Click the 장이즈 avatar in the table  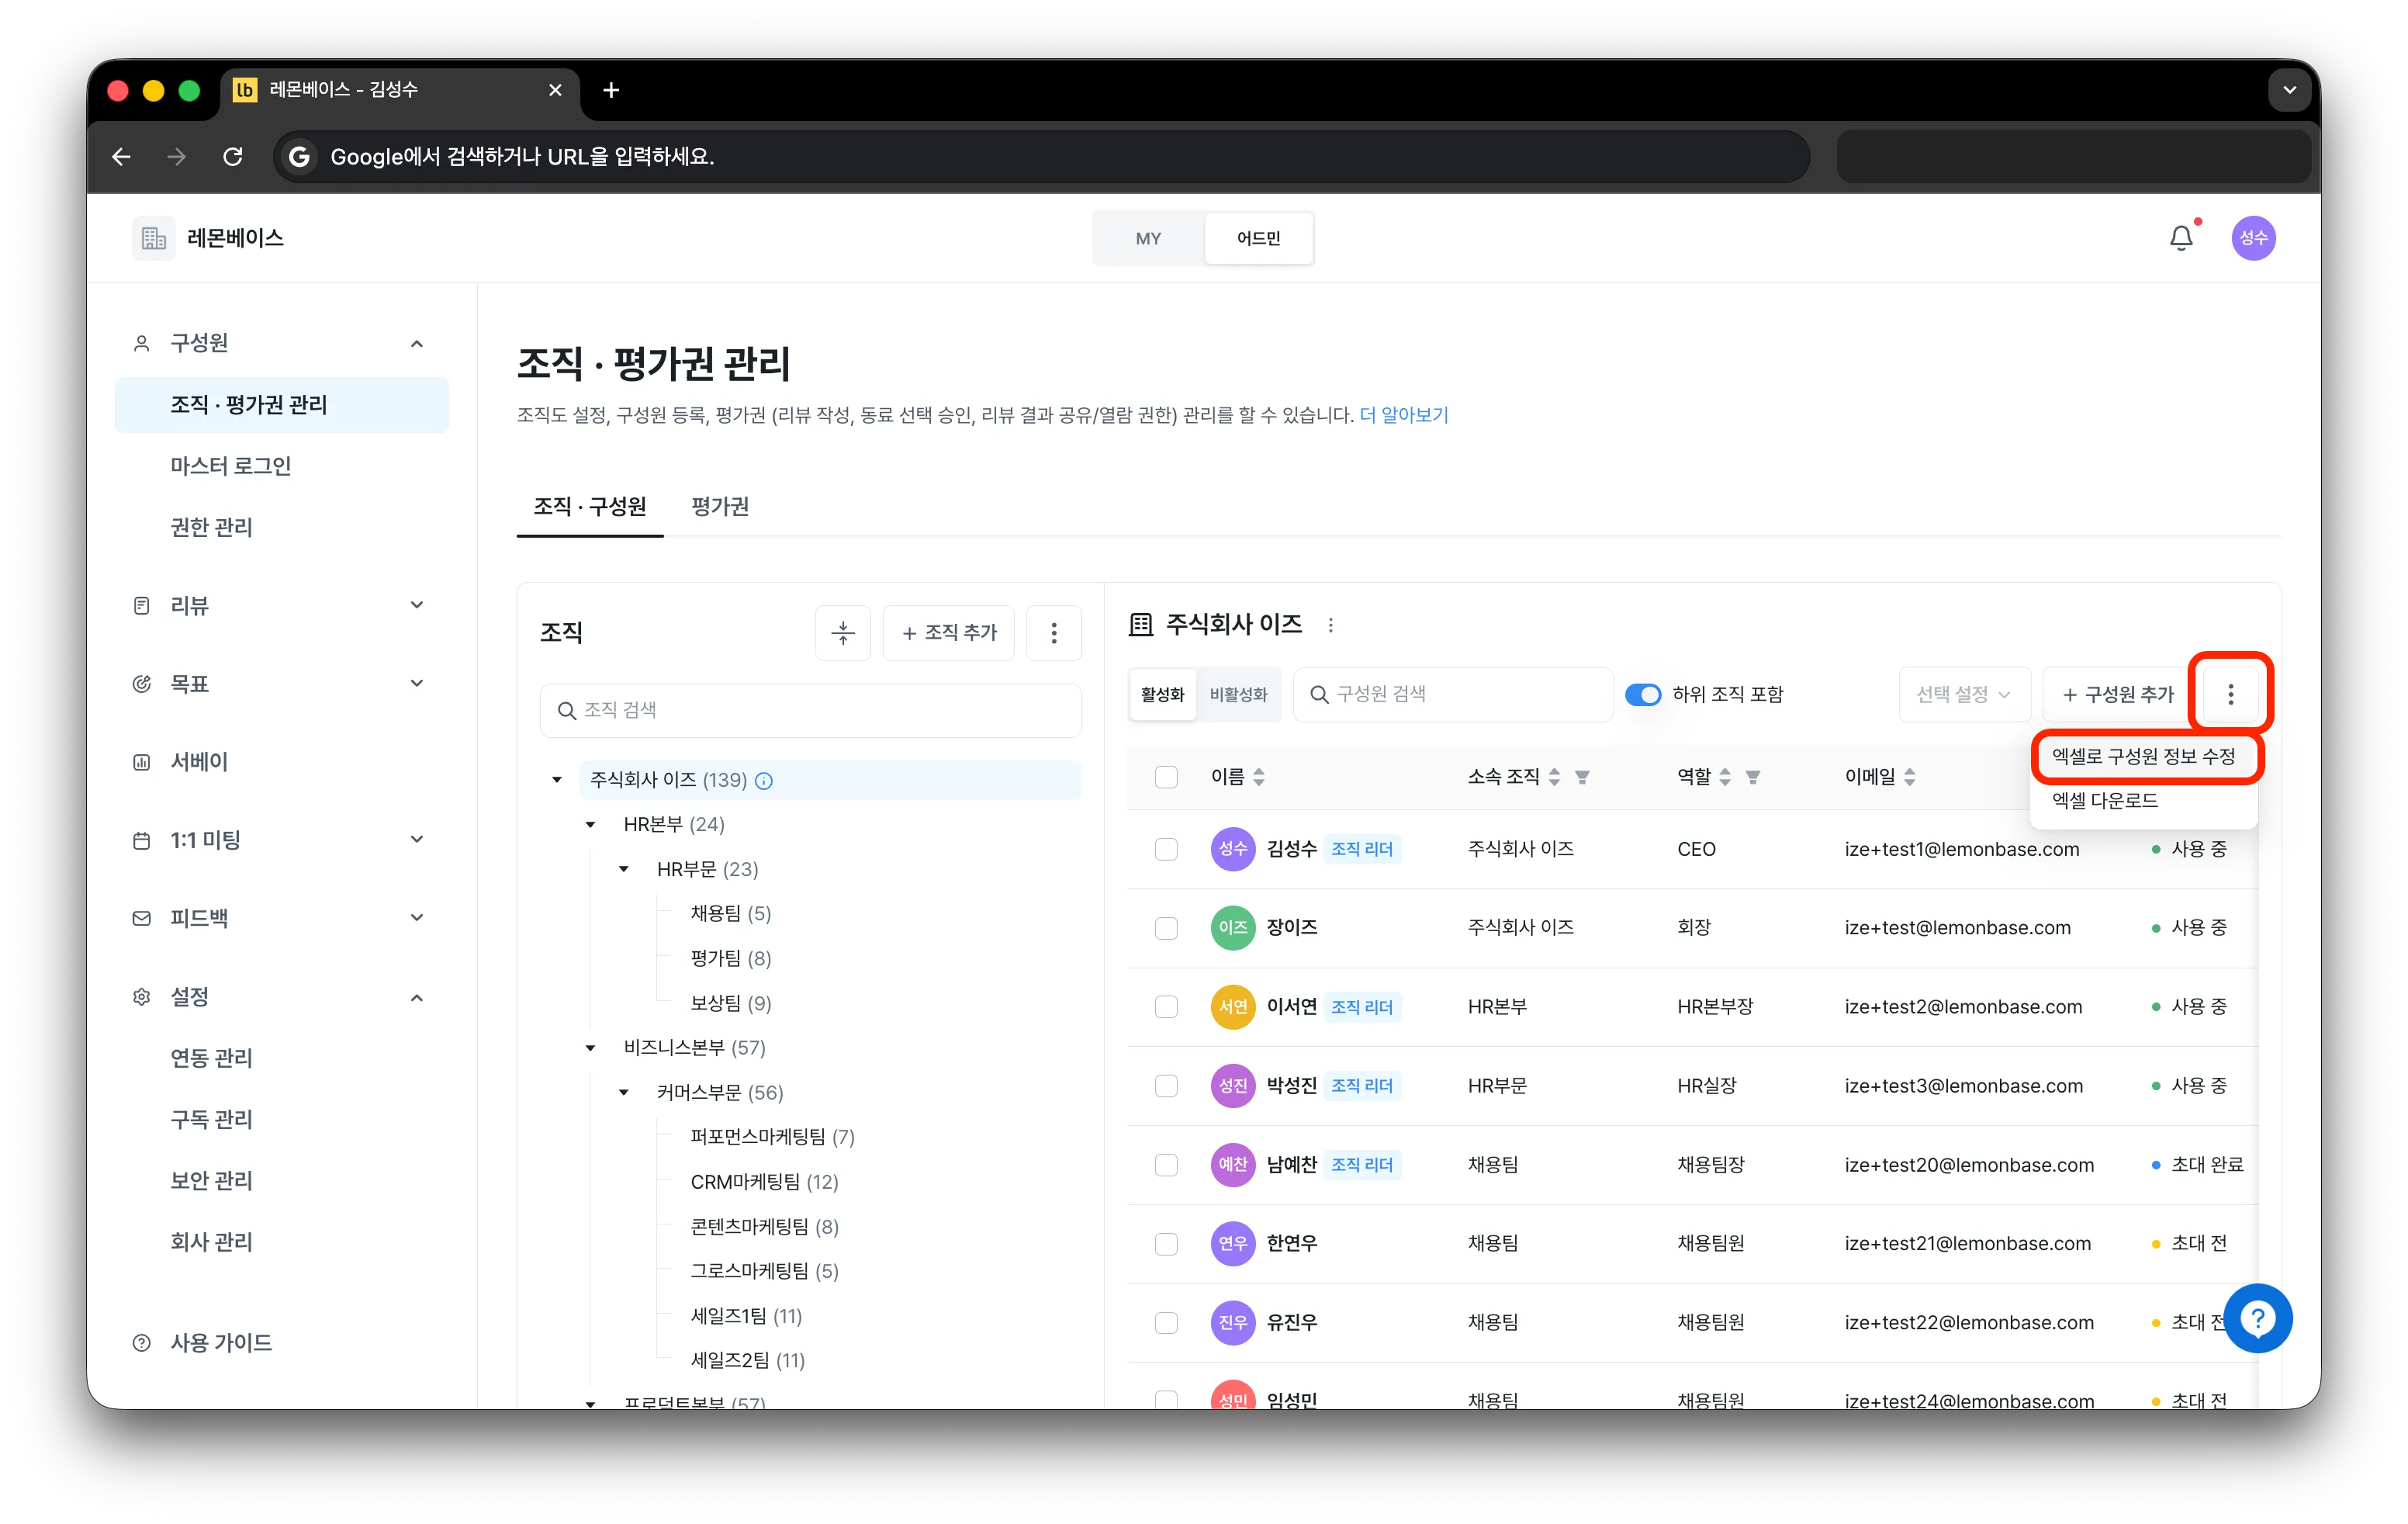(x=1232, y=928)
